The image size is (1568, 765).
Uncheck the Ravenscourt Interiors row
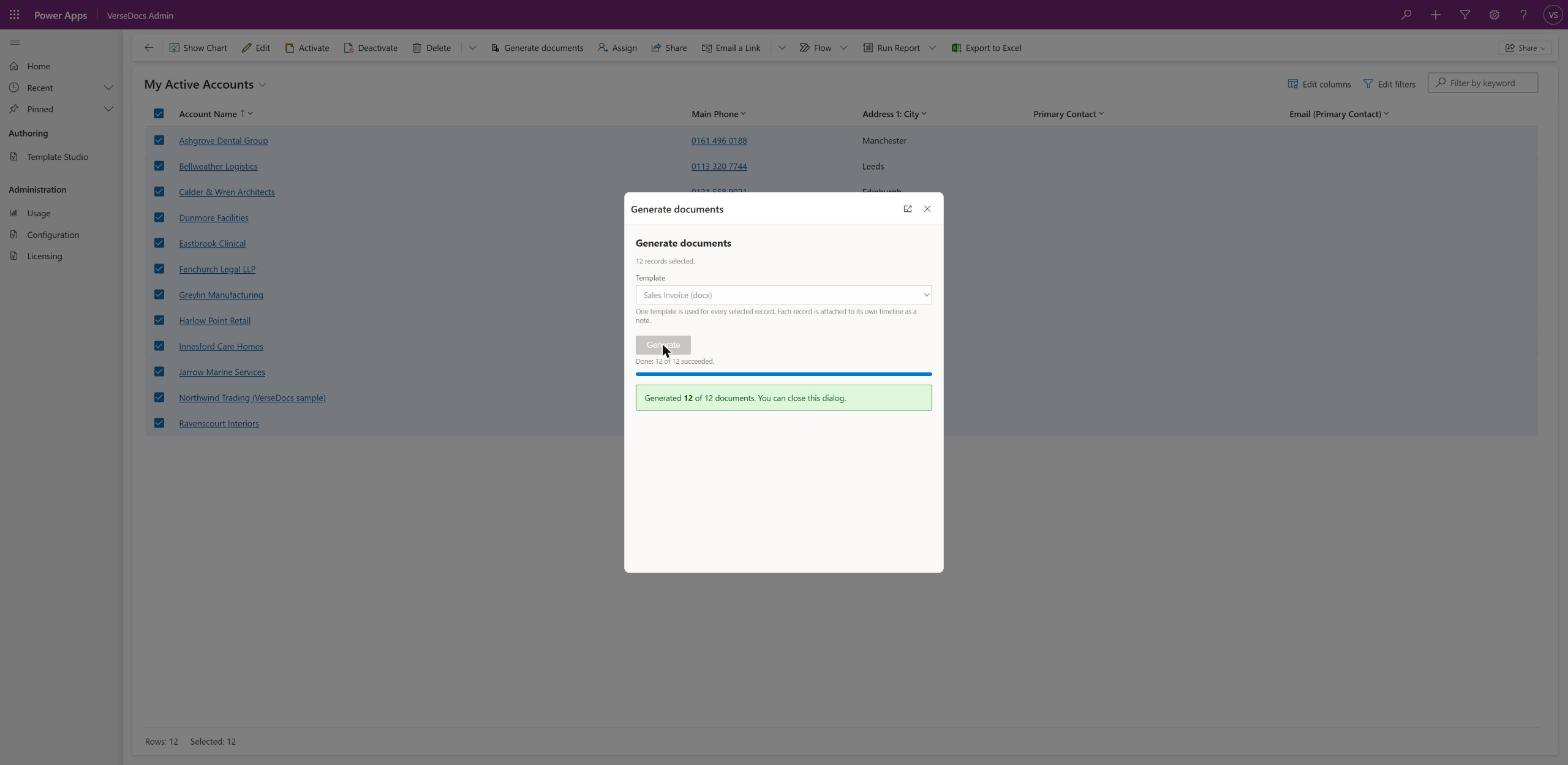click(x=158, y=423)
